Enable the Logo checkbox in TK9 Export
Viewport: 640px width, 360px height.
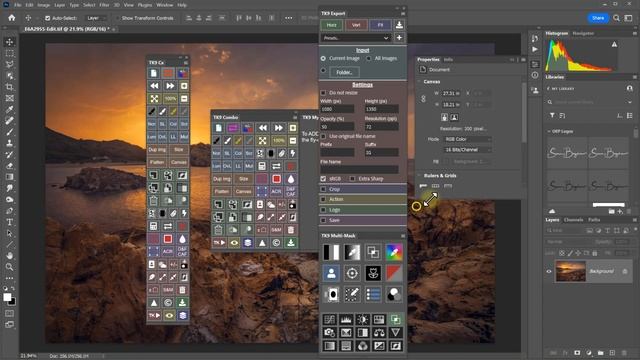click(x=323, y=209)
